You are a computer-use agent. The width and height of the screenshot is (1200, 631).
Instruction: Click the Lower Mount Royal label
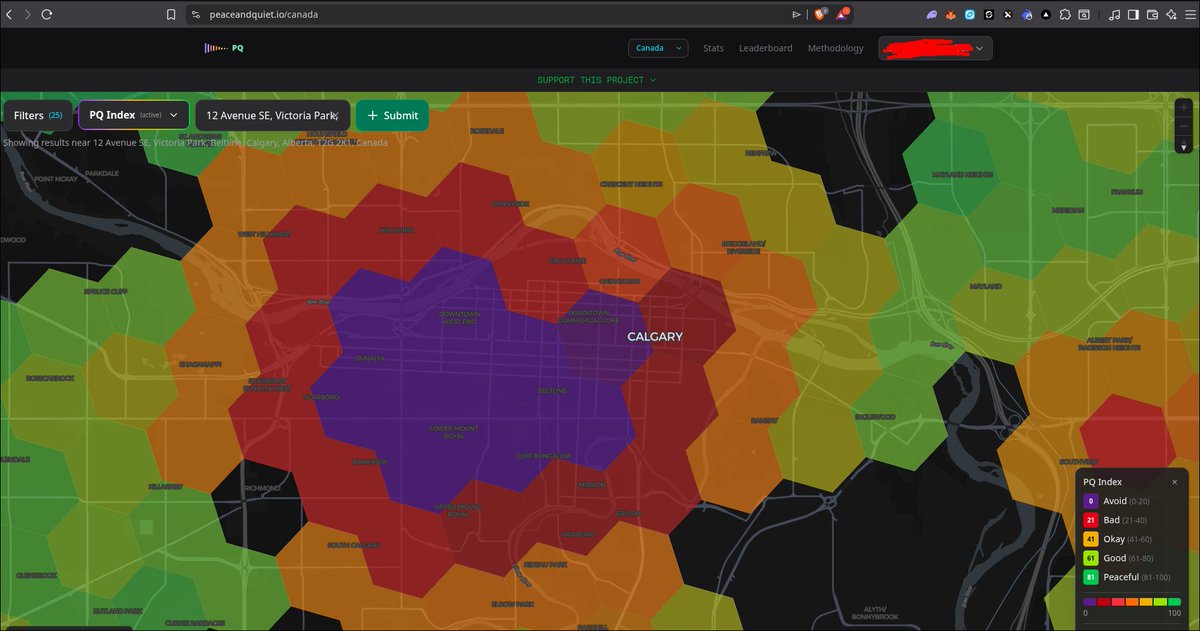point(454,432)
